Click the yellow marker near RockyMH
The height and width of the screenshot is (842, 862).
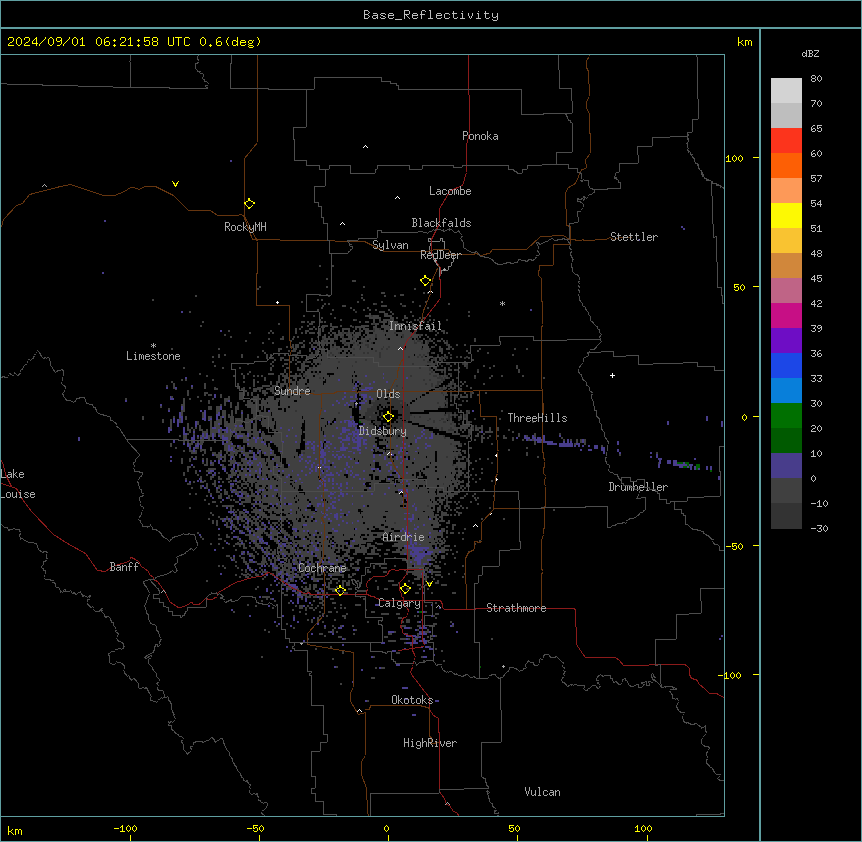tap(249, 203)
